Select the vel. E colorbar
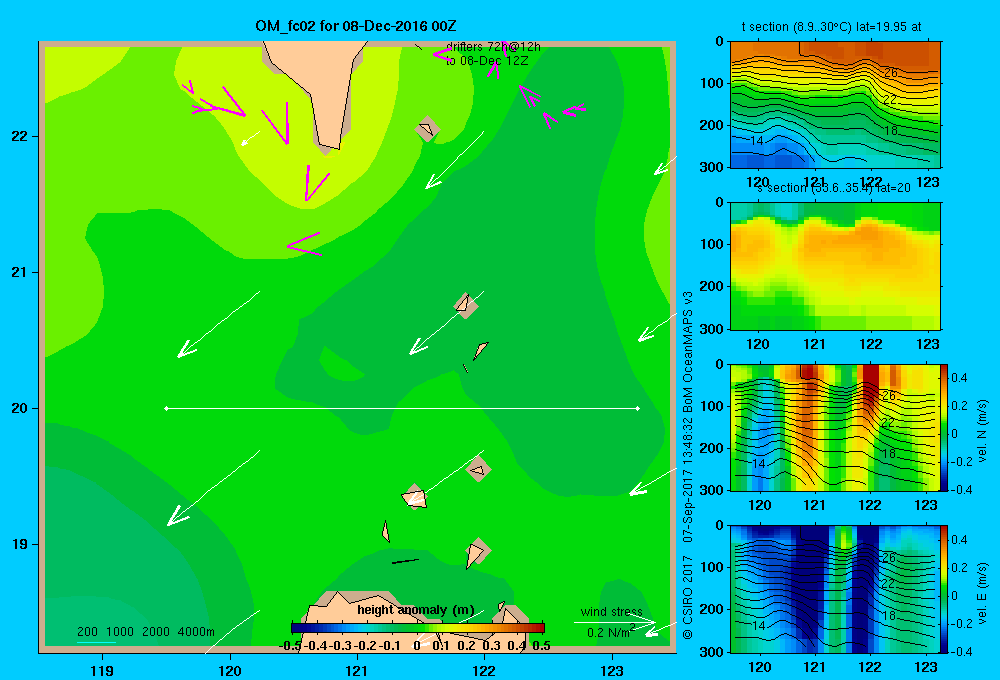This screenshot has height=680, width=1000. click(x=944, y=589)
